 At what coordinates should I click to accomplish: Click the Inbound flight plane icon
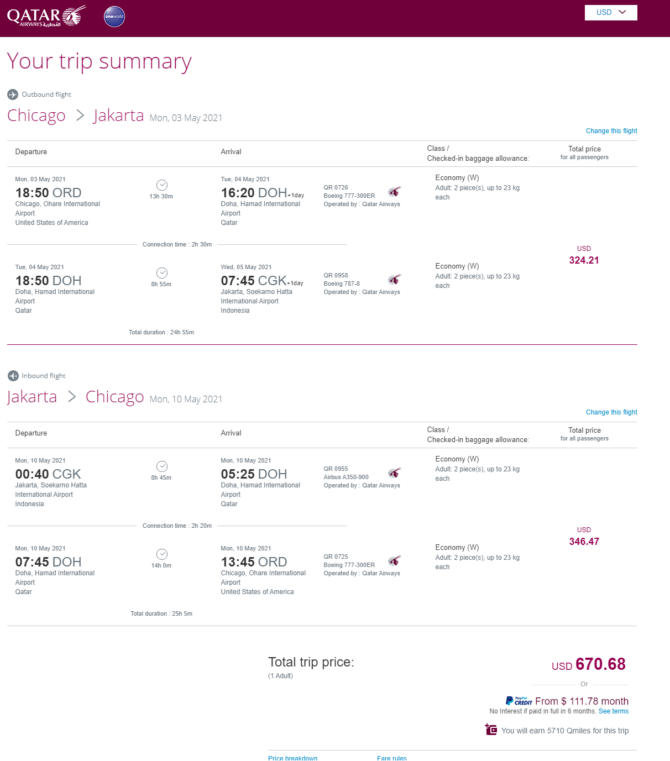click(13, 376)
